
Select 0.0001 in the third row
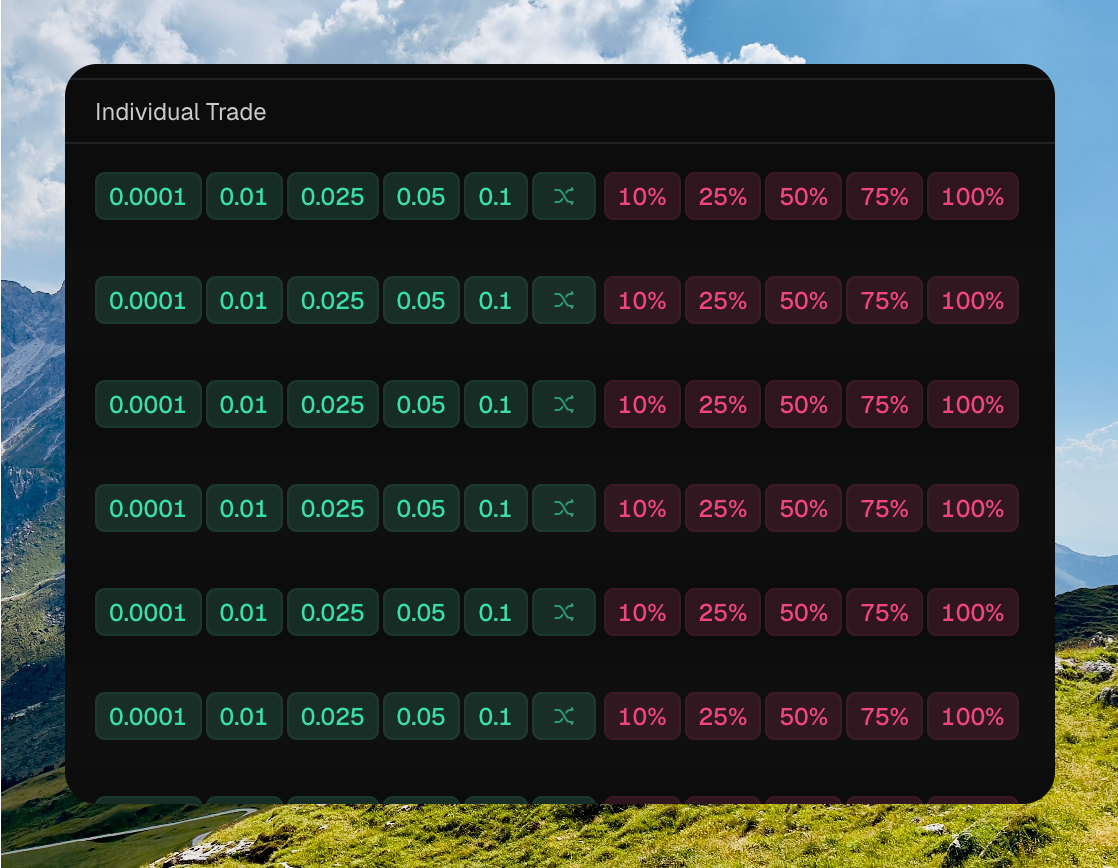[148, 404]
